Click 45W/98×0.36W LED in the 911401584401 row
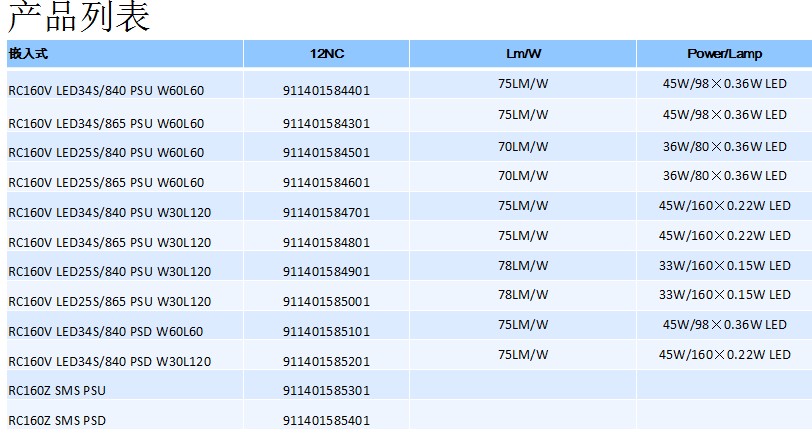The width and height of the screenshot is (812, 435). [724, 85]
